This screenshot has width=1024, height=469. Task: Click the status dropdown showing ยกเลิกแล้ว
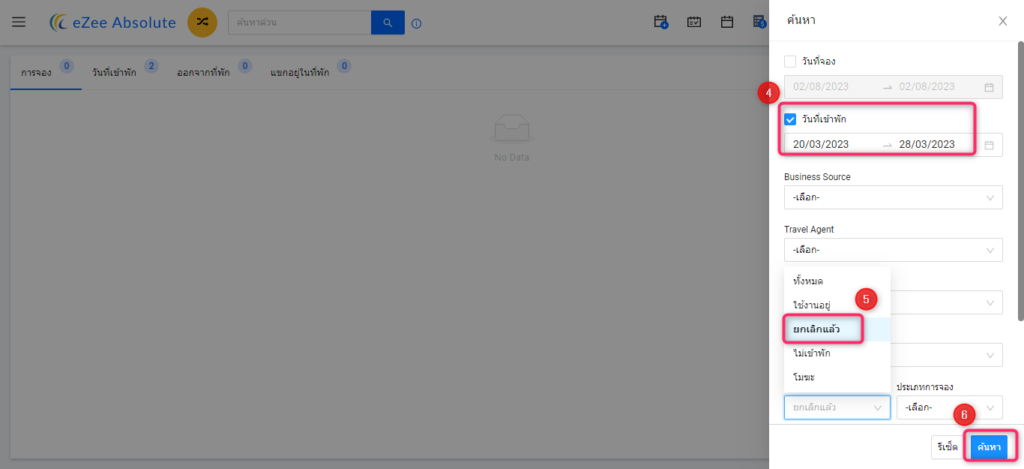click(837, 408)
